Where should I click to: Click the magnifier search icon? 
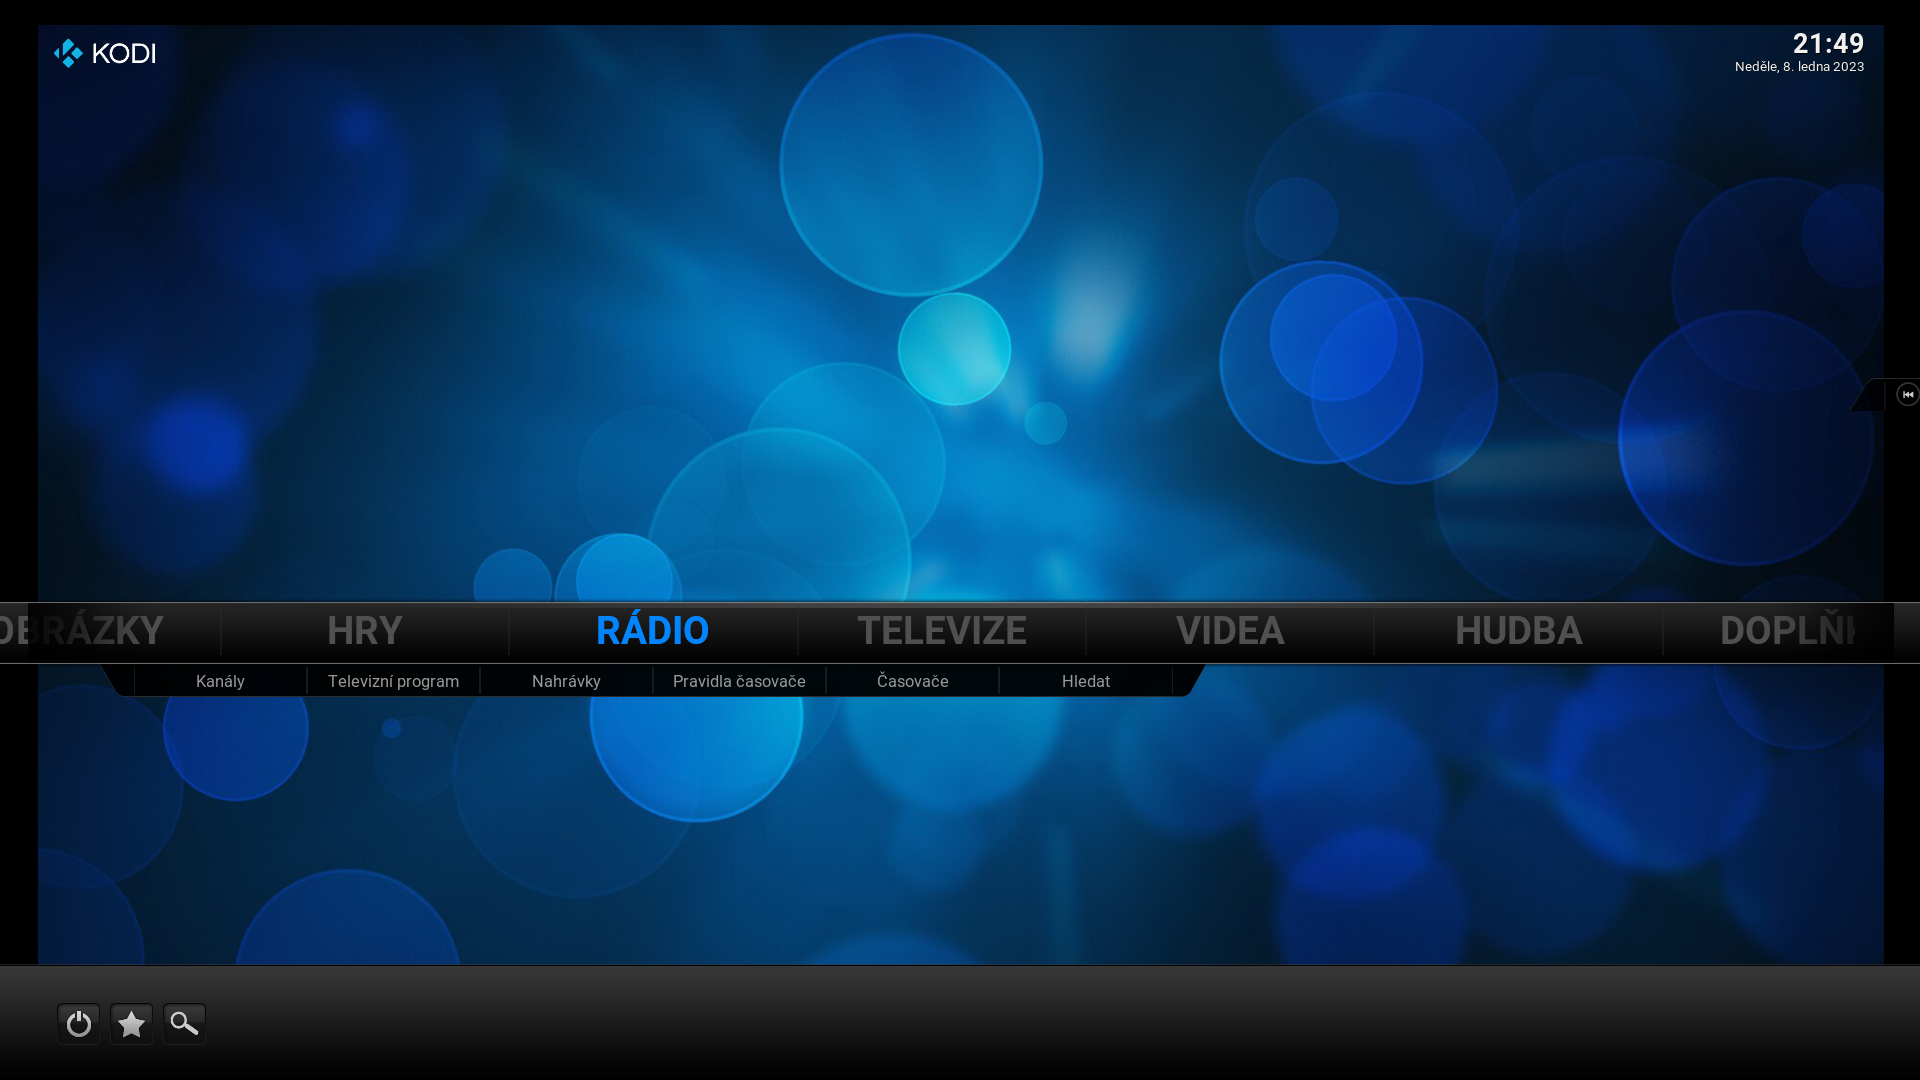coord(184,1024)
